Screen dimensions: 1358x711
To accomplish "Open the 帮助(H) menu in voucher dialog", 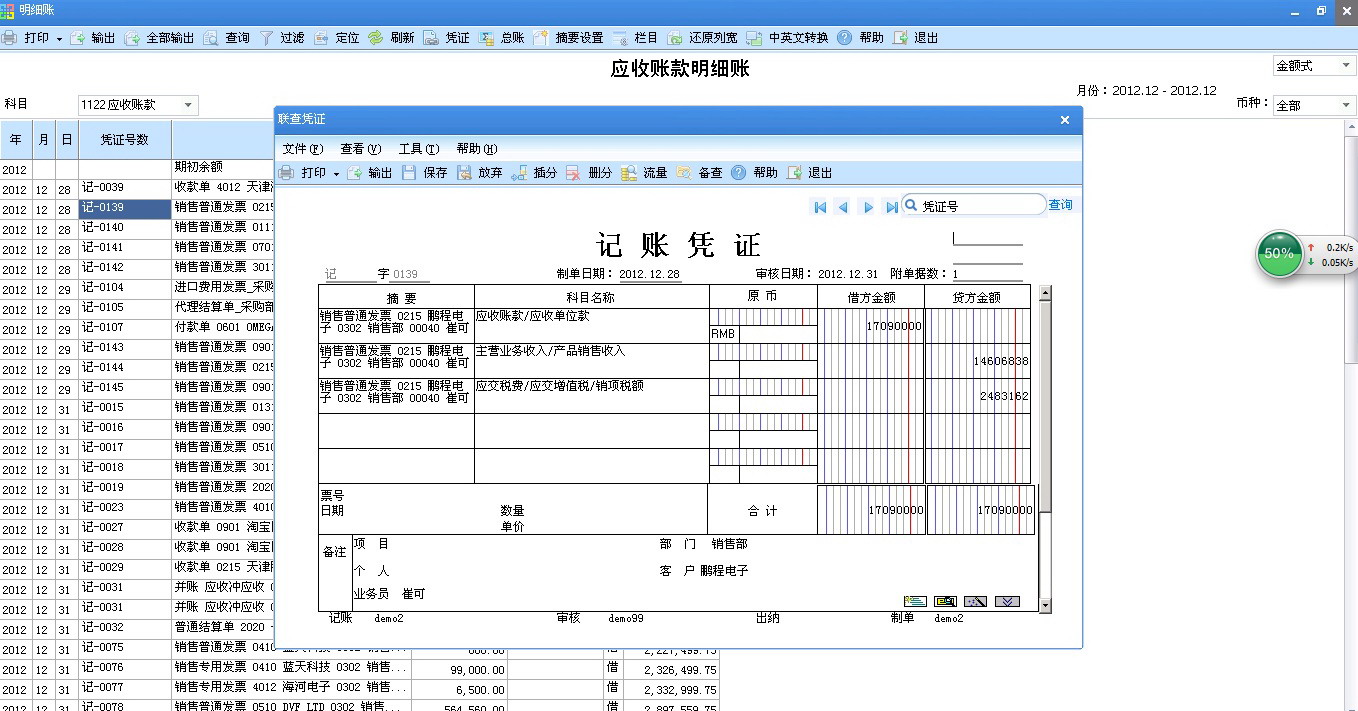I will coord(477,149).
